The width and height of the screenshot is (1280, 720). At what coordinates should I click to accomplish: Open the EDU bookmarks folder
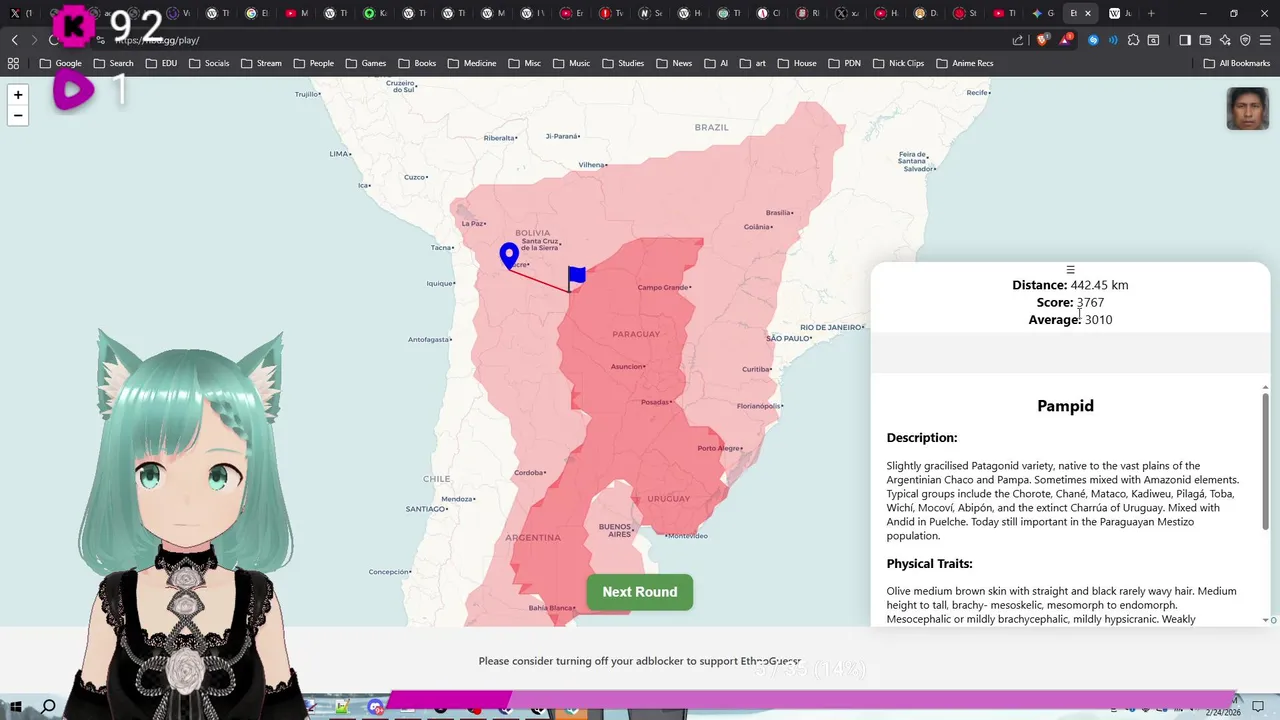click(x=161, y=63)
